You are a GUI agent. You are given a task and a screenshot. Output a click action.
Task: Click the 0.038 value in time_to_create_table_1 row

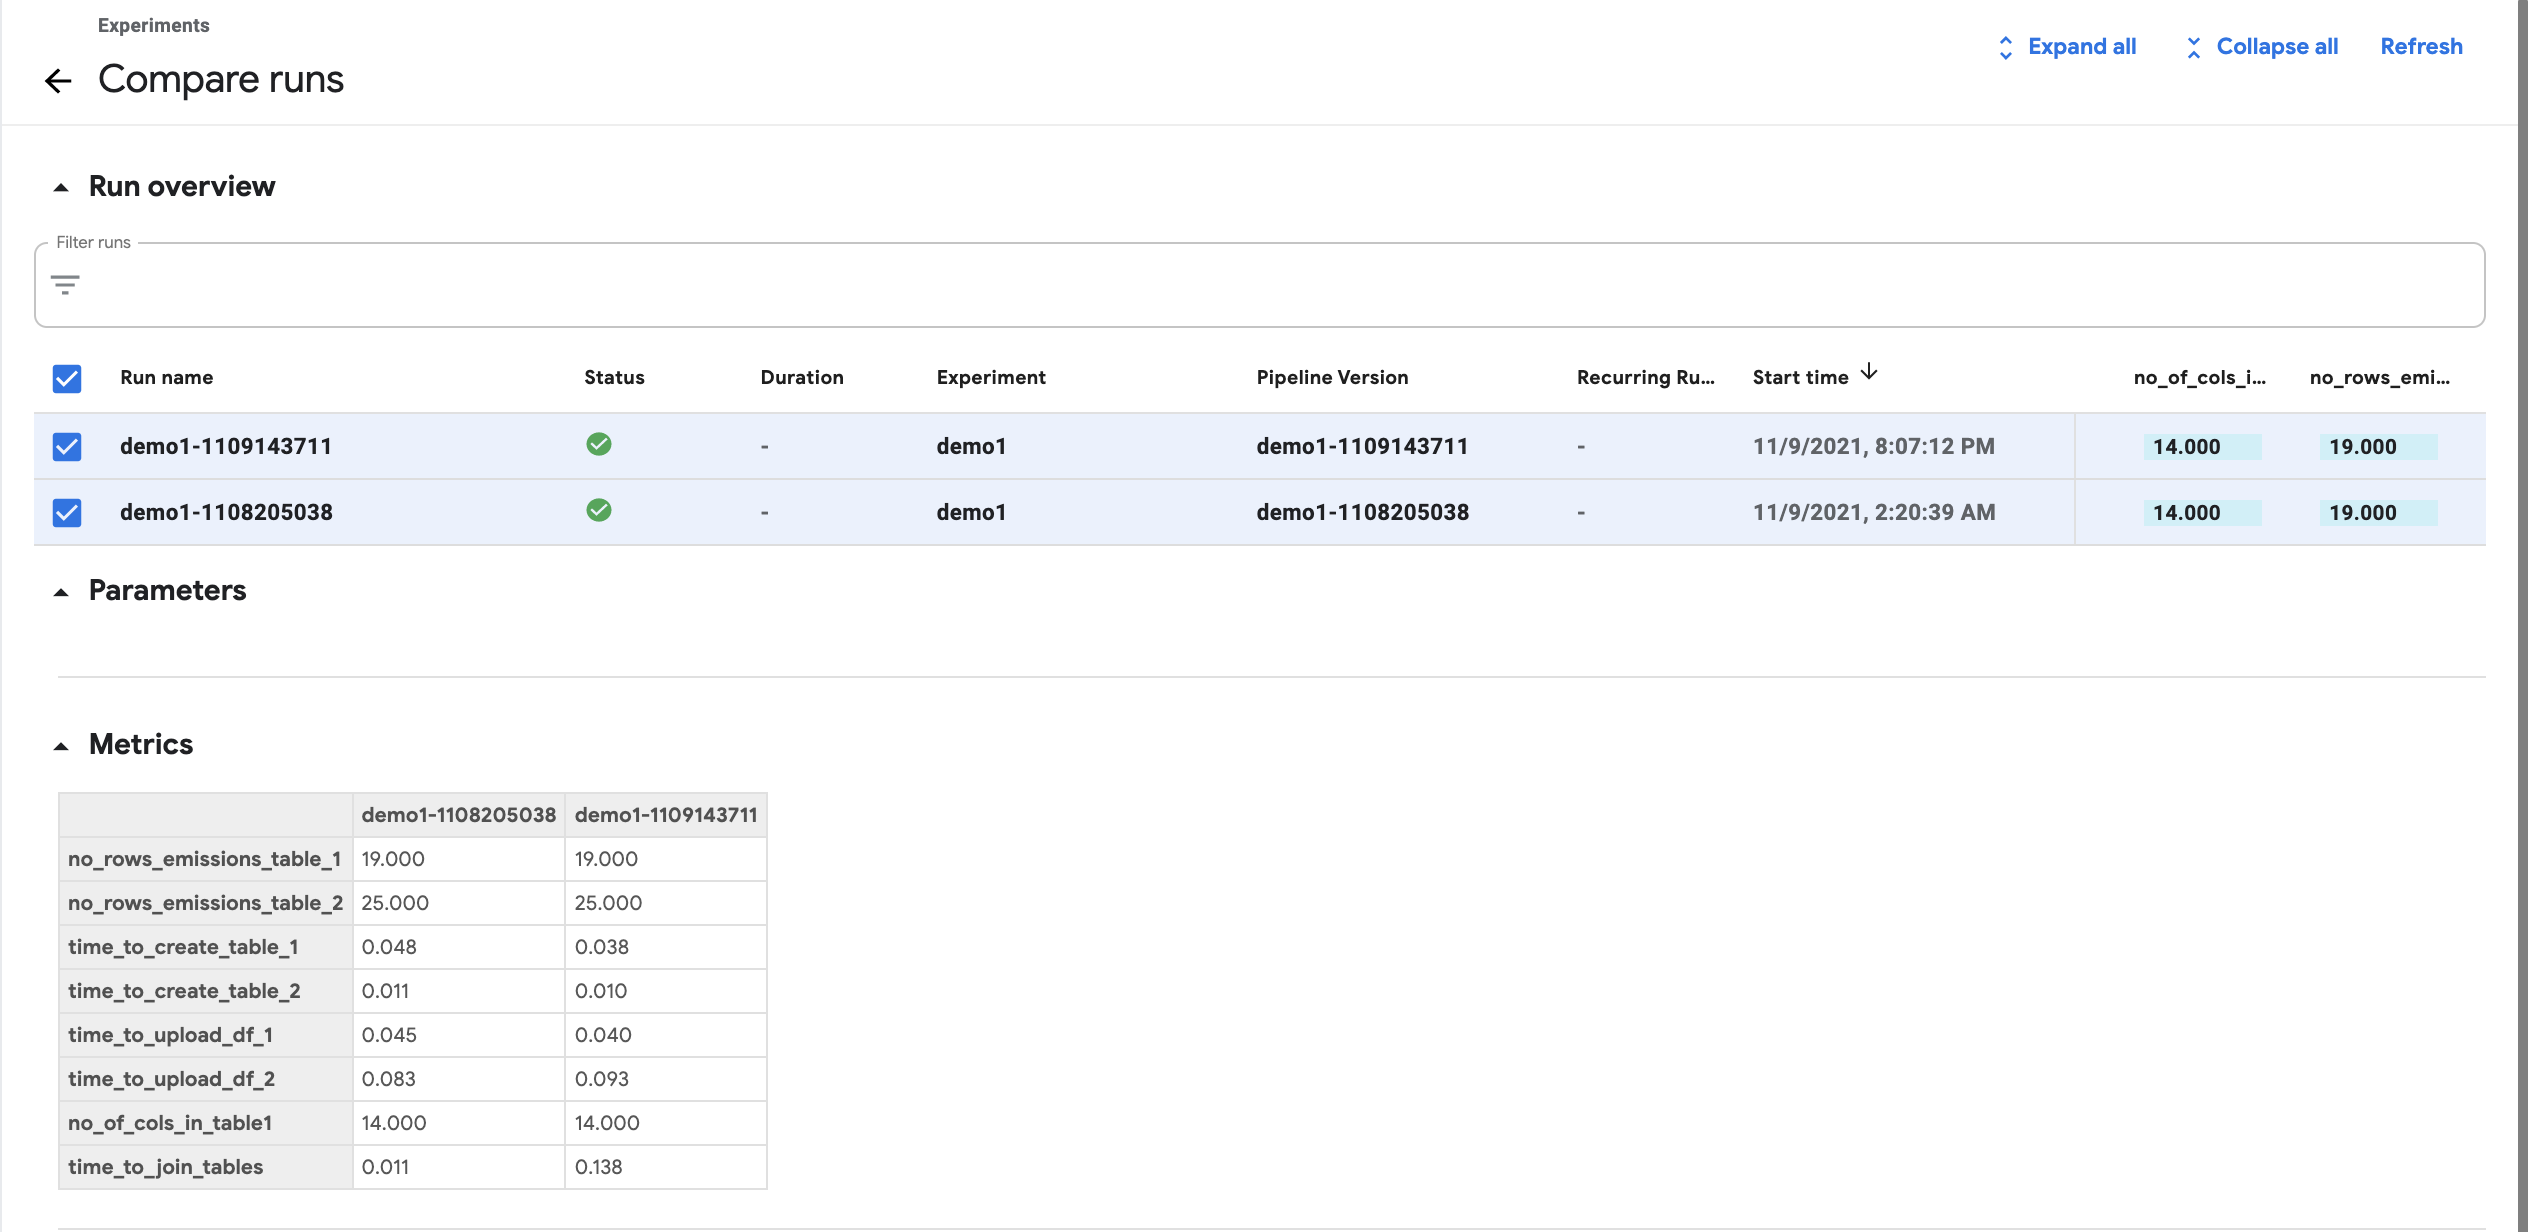(602, 947)
